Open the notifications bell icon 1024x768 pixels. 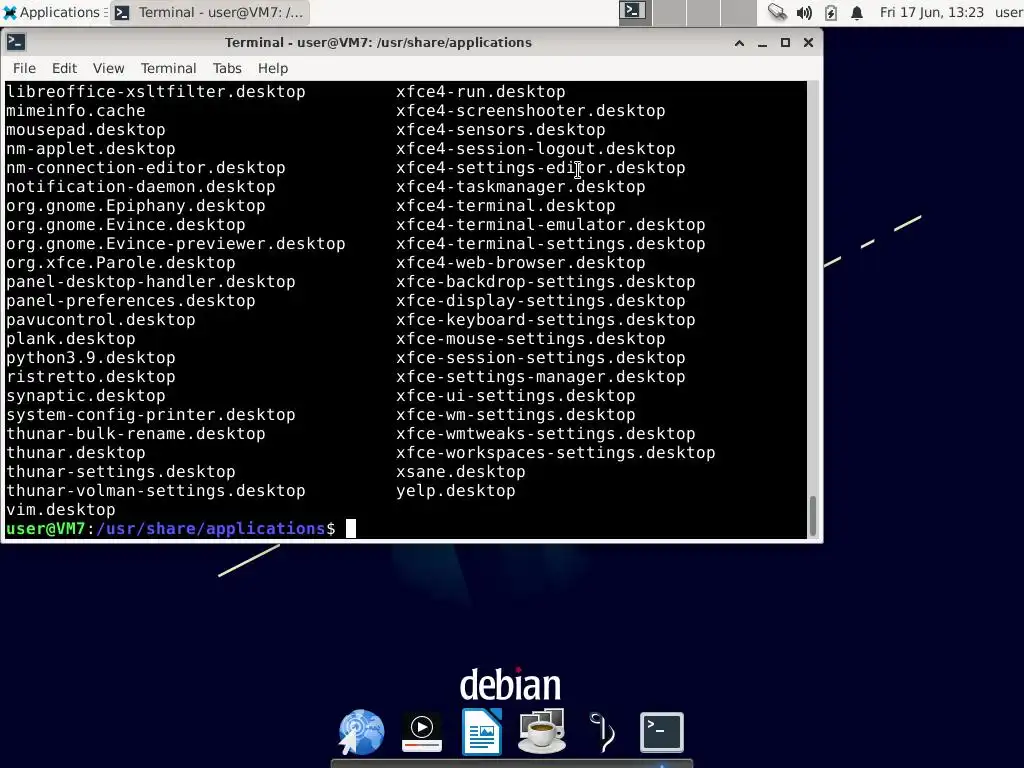click(857, 12)
